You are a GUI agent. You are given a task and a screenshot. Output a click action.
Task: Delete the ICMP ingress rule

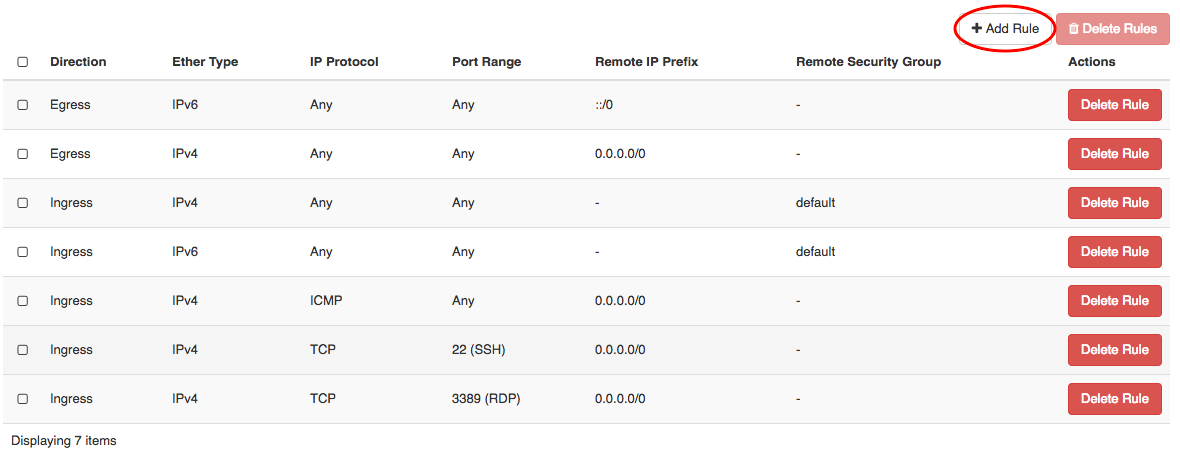(1114, 301)
